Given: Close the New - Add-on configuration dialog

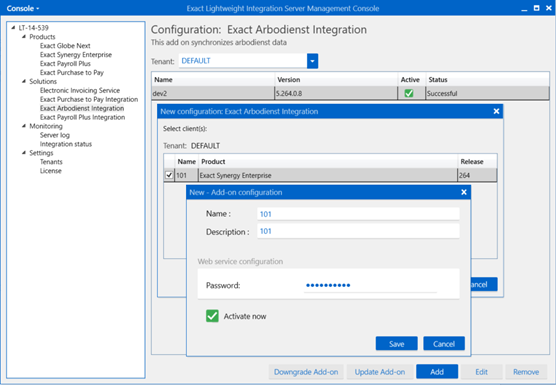Looking at the screenshot, I should coord(464,192).
